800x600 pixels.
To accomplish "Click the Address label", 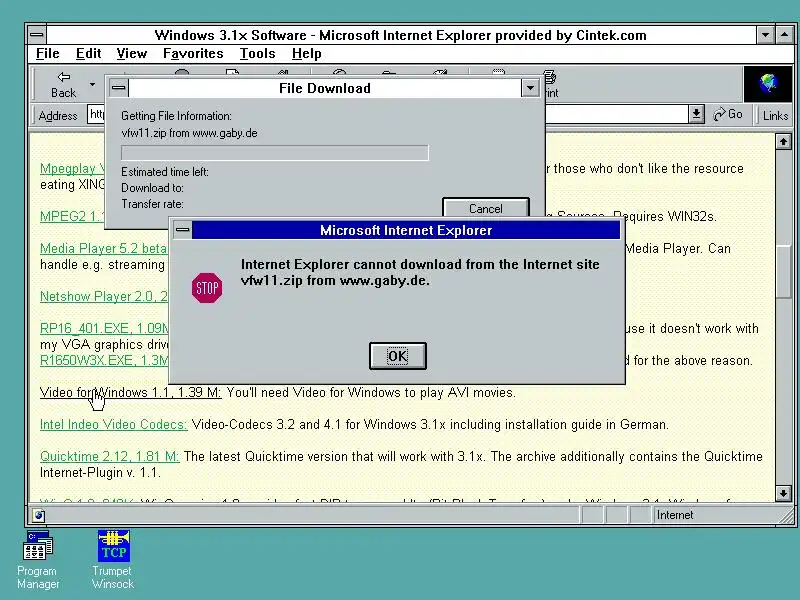I will tap(58, 116).
